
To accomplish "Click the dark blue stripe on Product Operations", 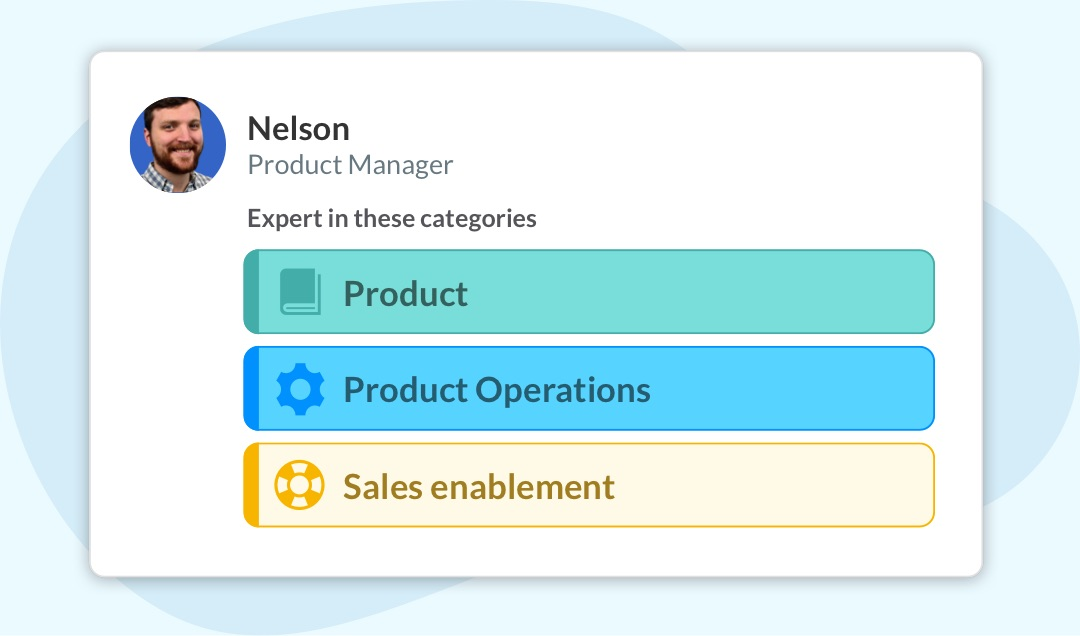I will click(251, 389).
